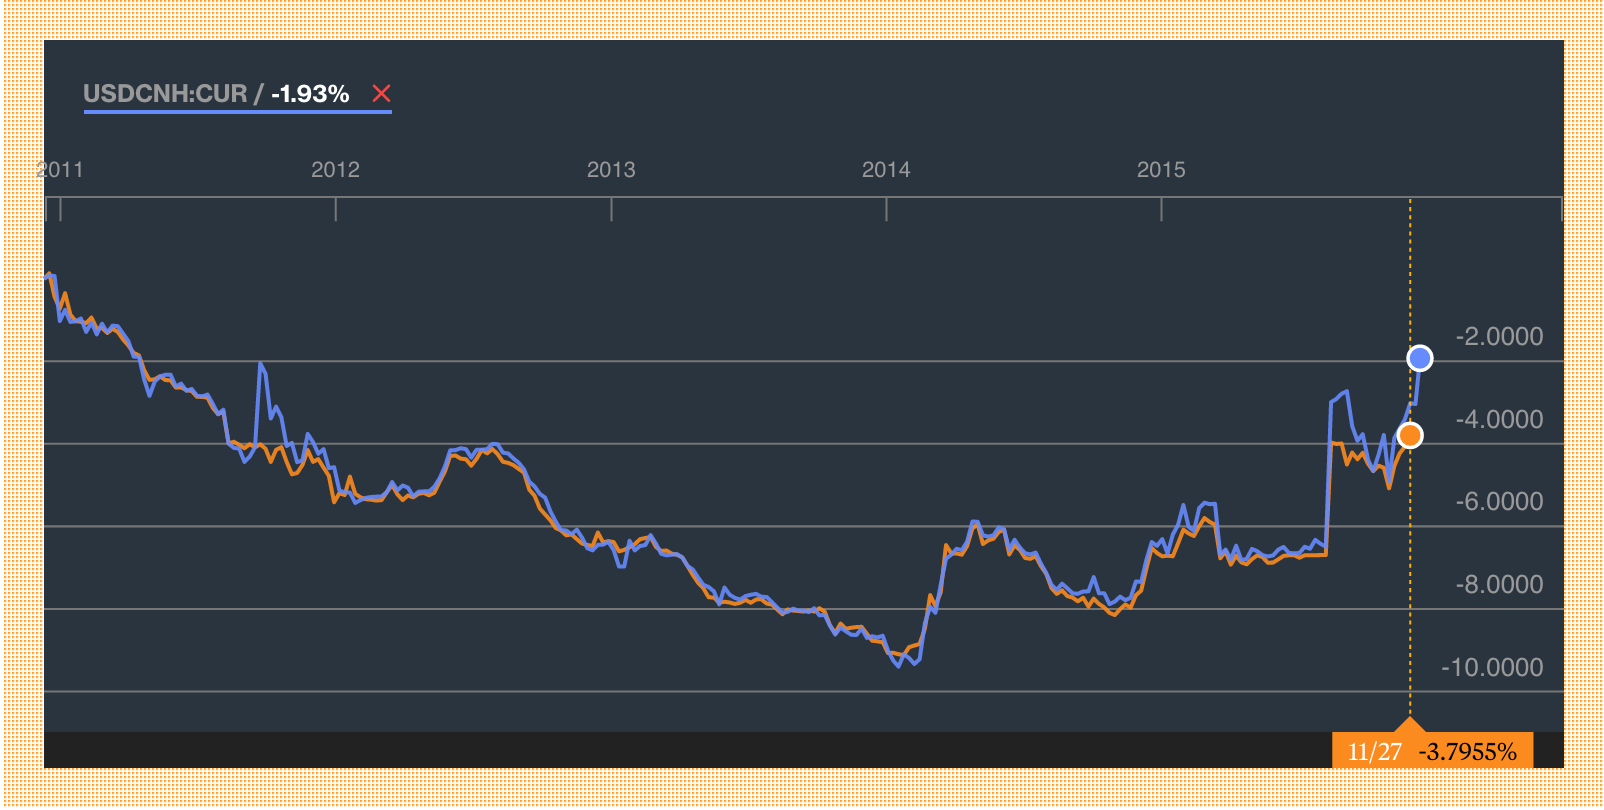The image size is (1604, 810).
Task: Click the orange 11/27 date tooltip
Action: point(1374,752)
